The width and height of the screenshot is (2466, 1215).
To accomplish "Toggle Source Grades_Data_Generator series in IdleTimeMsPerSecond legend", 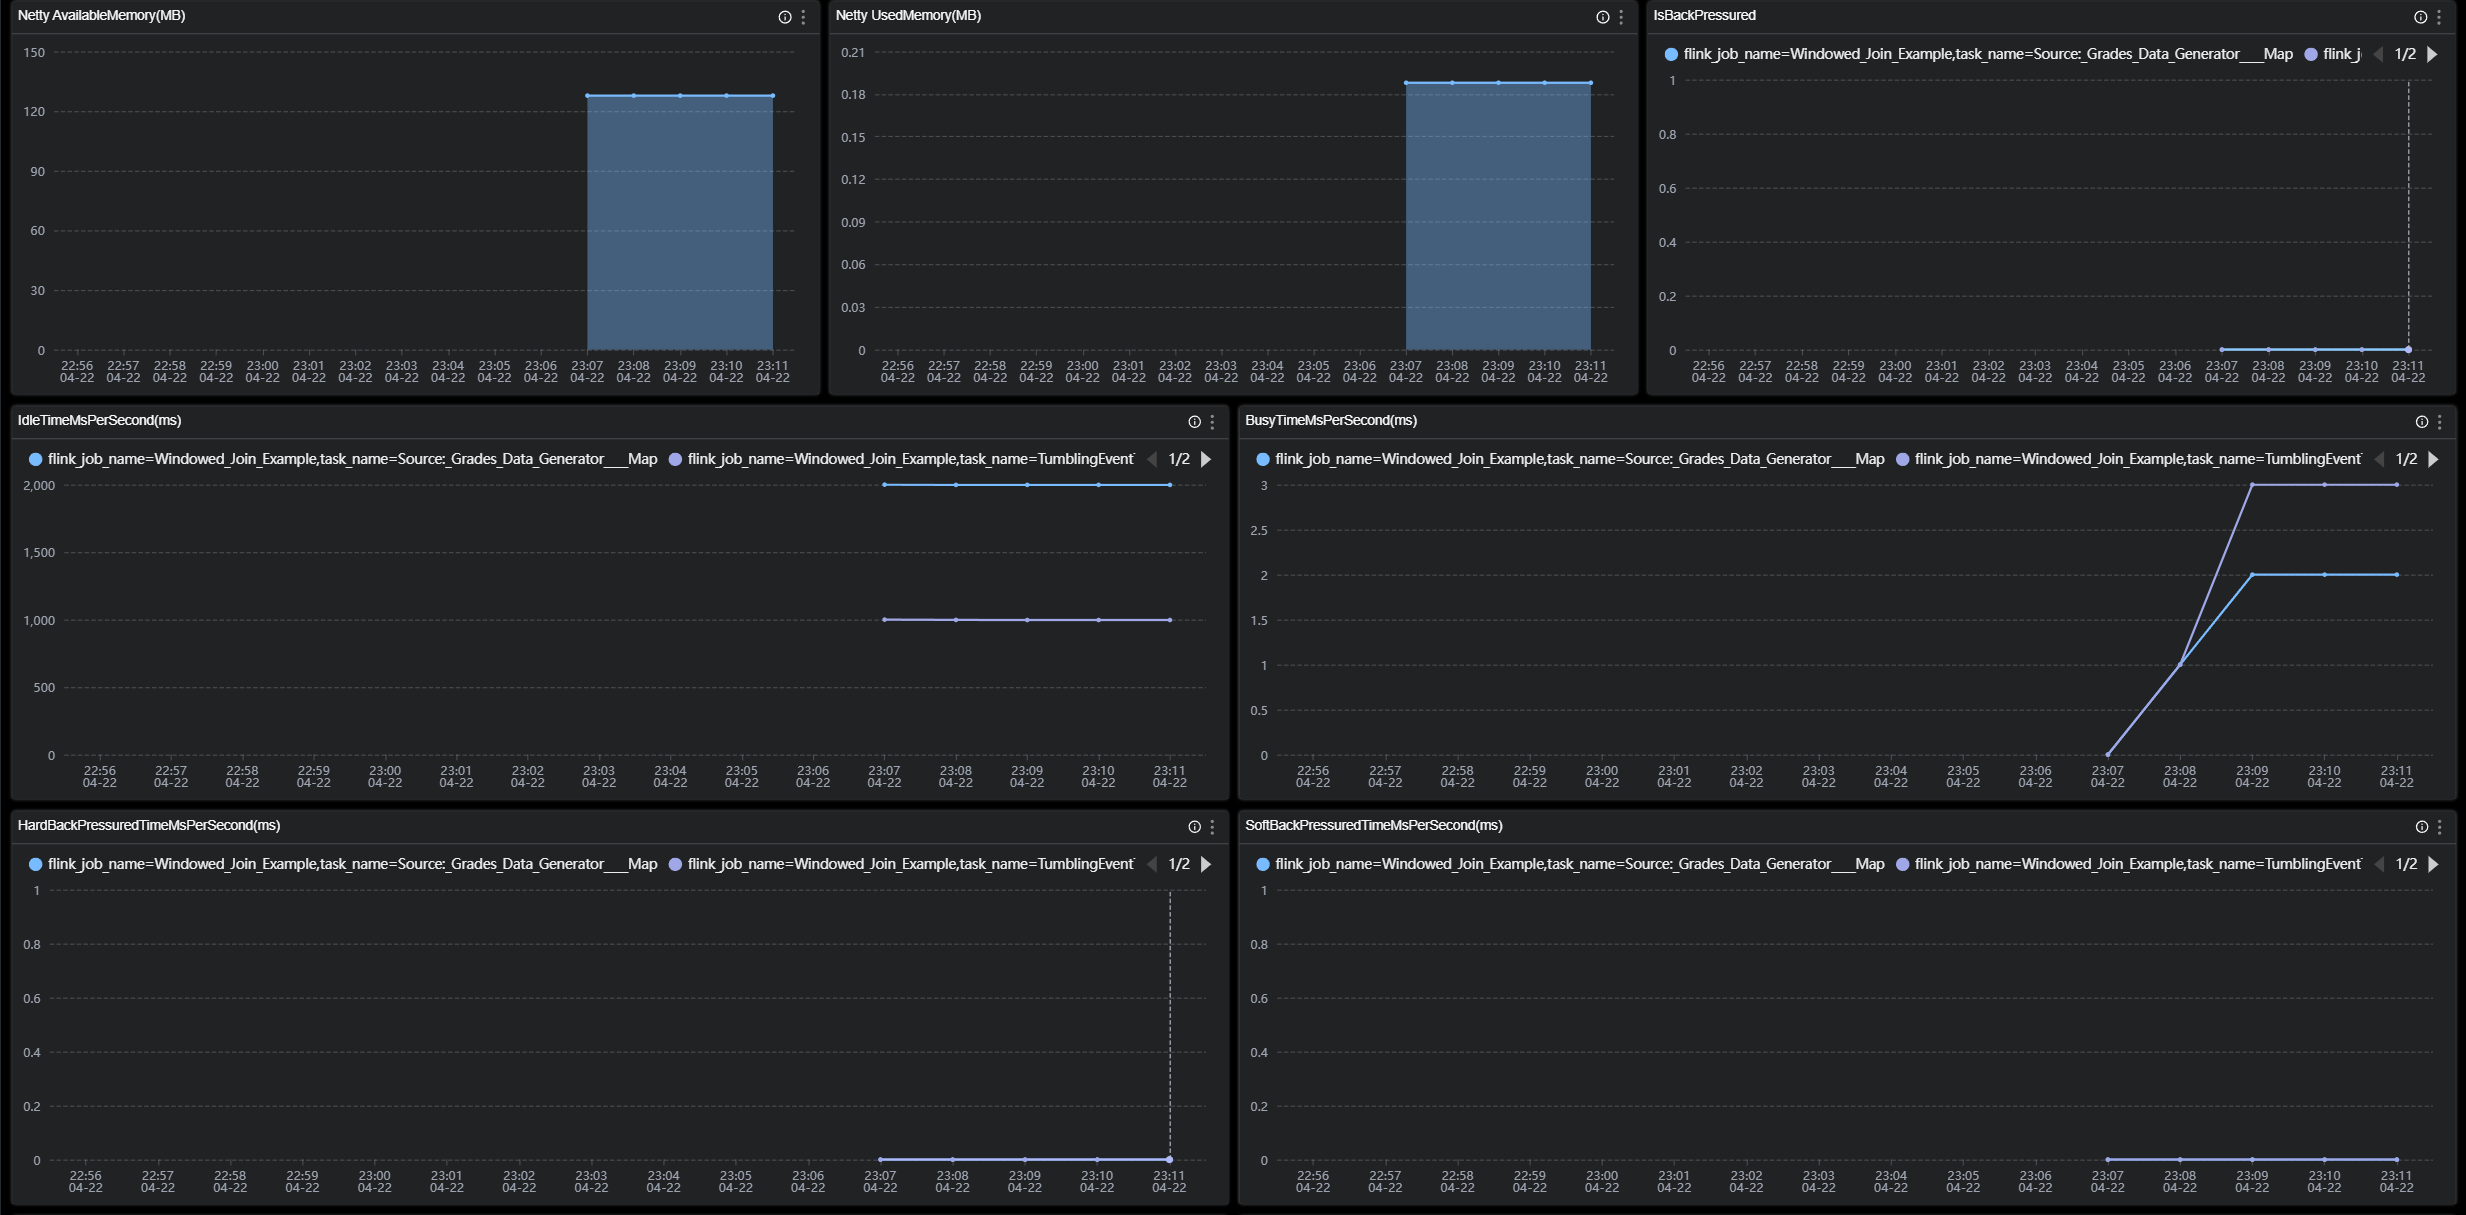I will (x=352, y=459).
